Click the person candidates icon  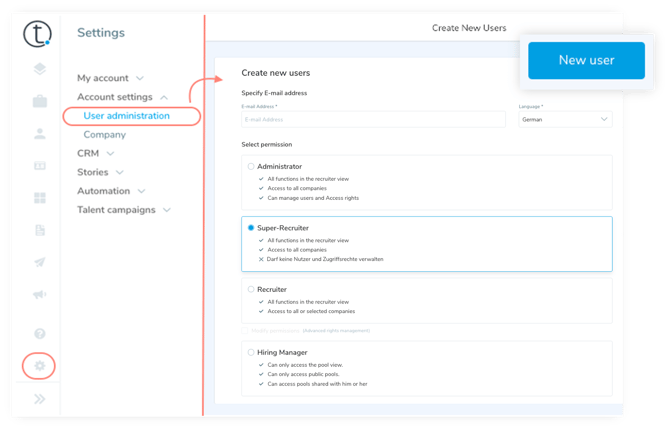click(x=40, y=133)
